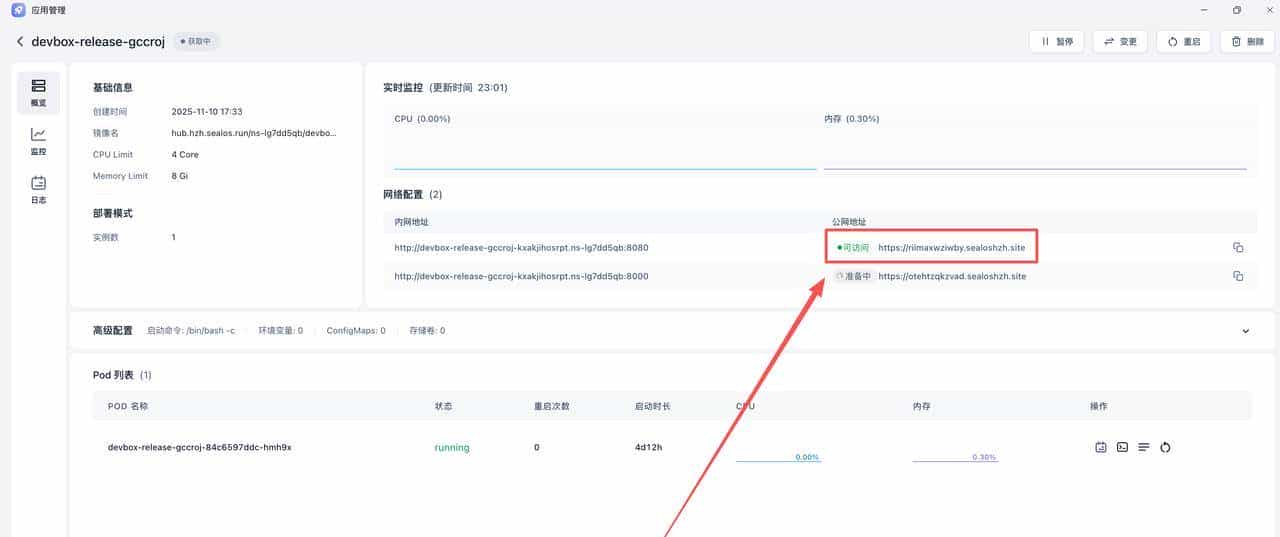Click the 创建时间 value 2025-11-10 17:33

pos(207,112)
